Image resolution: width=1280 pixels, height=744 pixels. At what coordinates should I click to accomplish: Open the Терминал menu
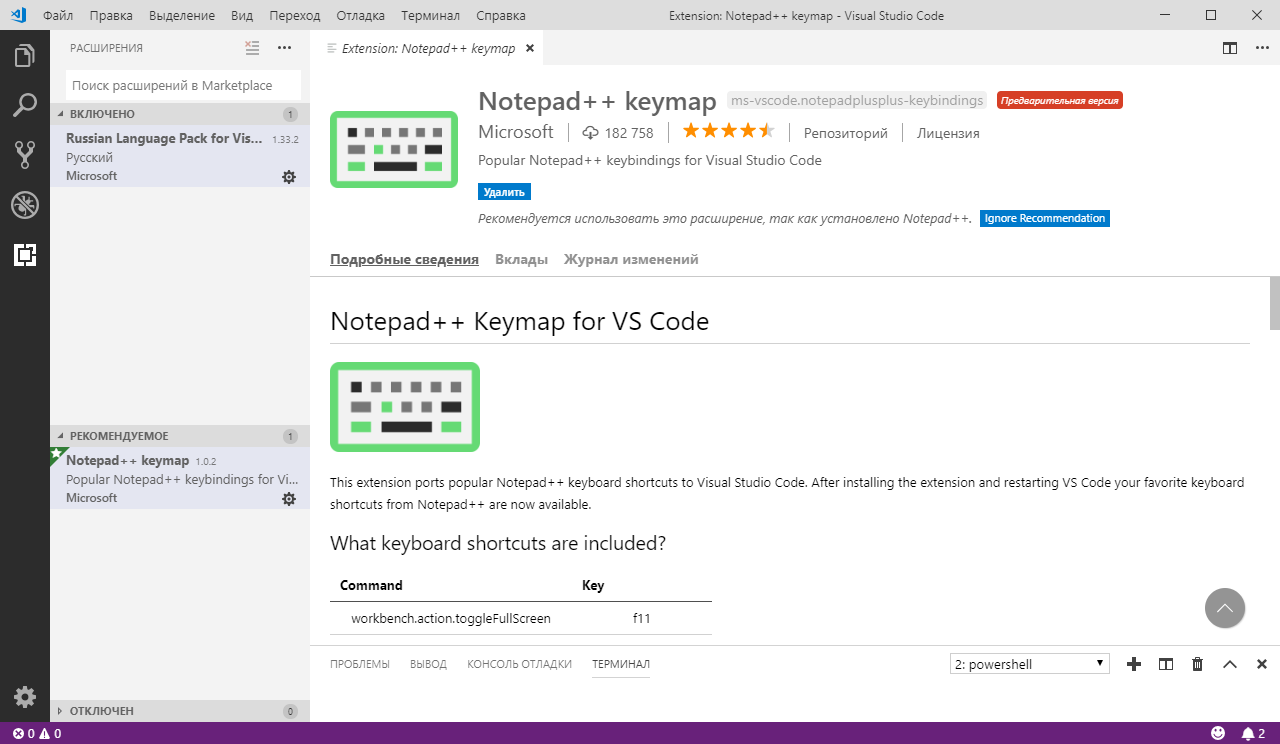tap(430, 15)
